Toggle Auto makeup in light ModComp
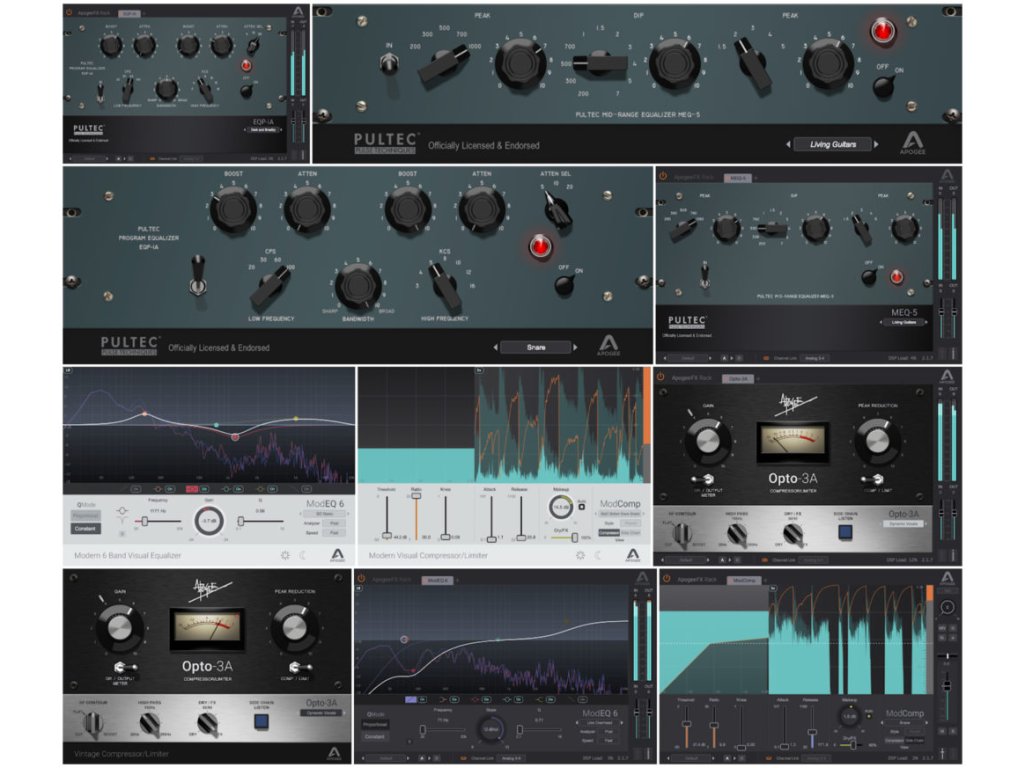The width and height of the screenshot is (1024, 768). pyautogui.click(x=581, y=507)
